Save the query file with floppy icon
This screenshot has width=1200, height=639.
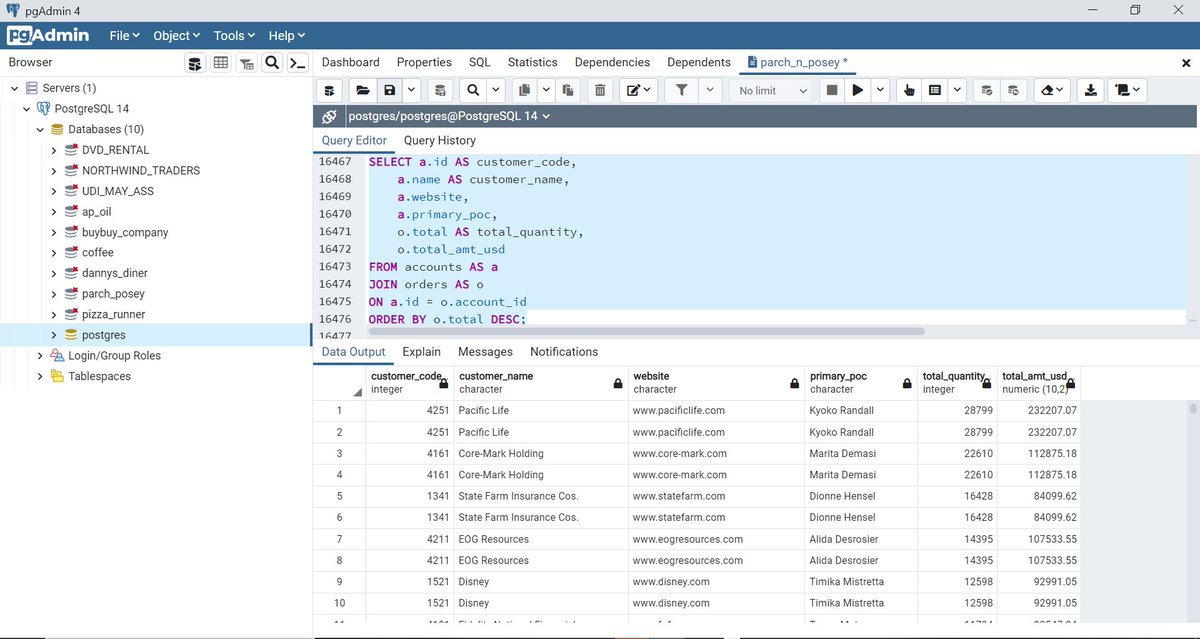pyautogui.click(x=389, y=90)
